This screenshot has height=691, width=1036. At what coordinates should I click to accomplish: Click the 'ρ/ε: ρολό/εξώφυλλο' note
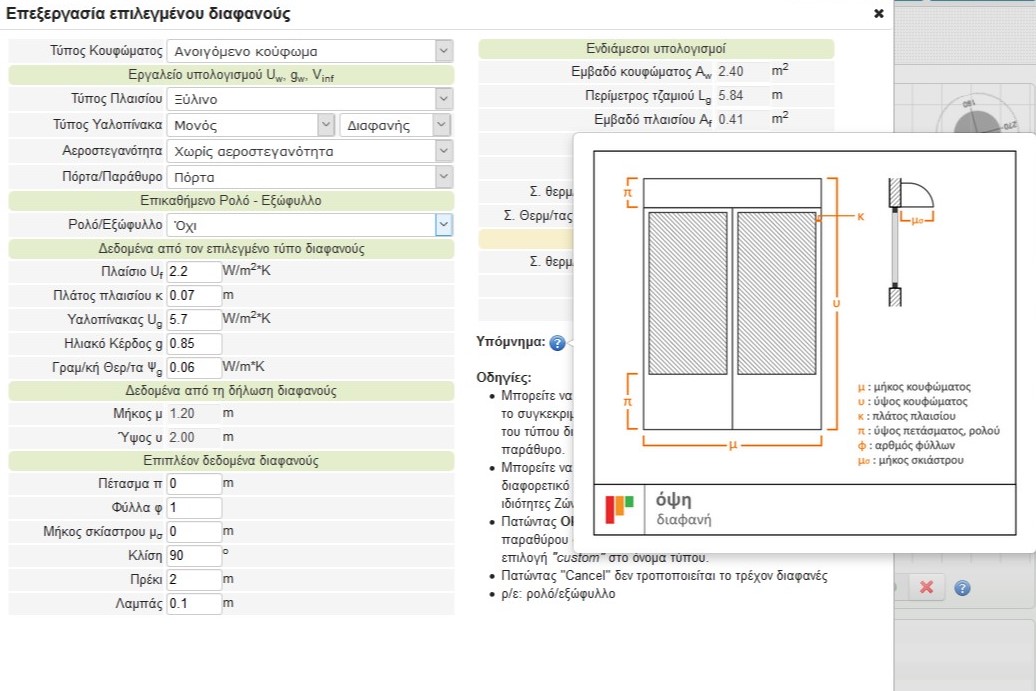coord(558,593)
